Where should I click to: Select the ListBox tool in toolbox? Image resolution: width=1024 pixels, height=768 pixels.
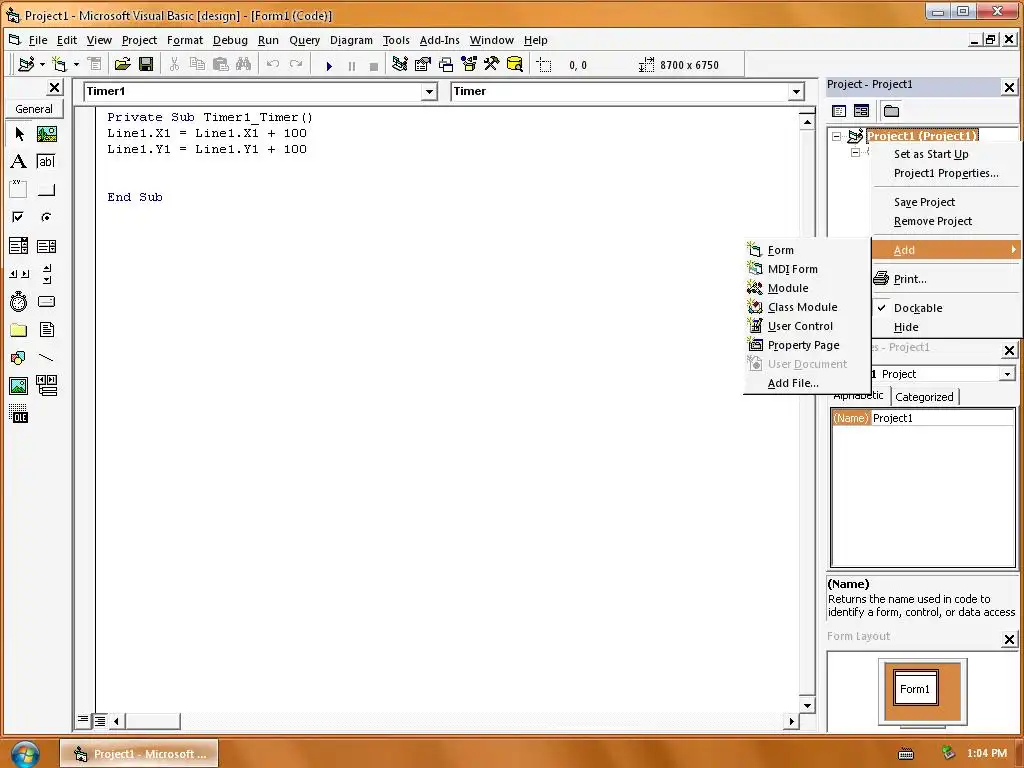point(46,246)
